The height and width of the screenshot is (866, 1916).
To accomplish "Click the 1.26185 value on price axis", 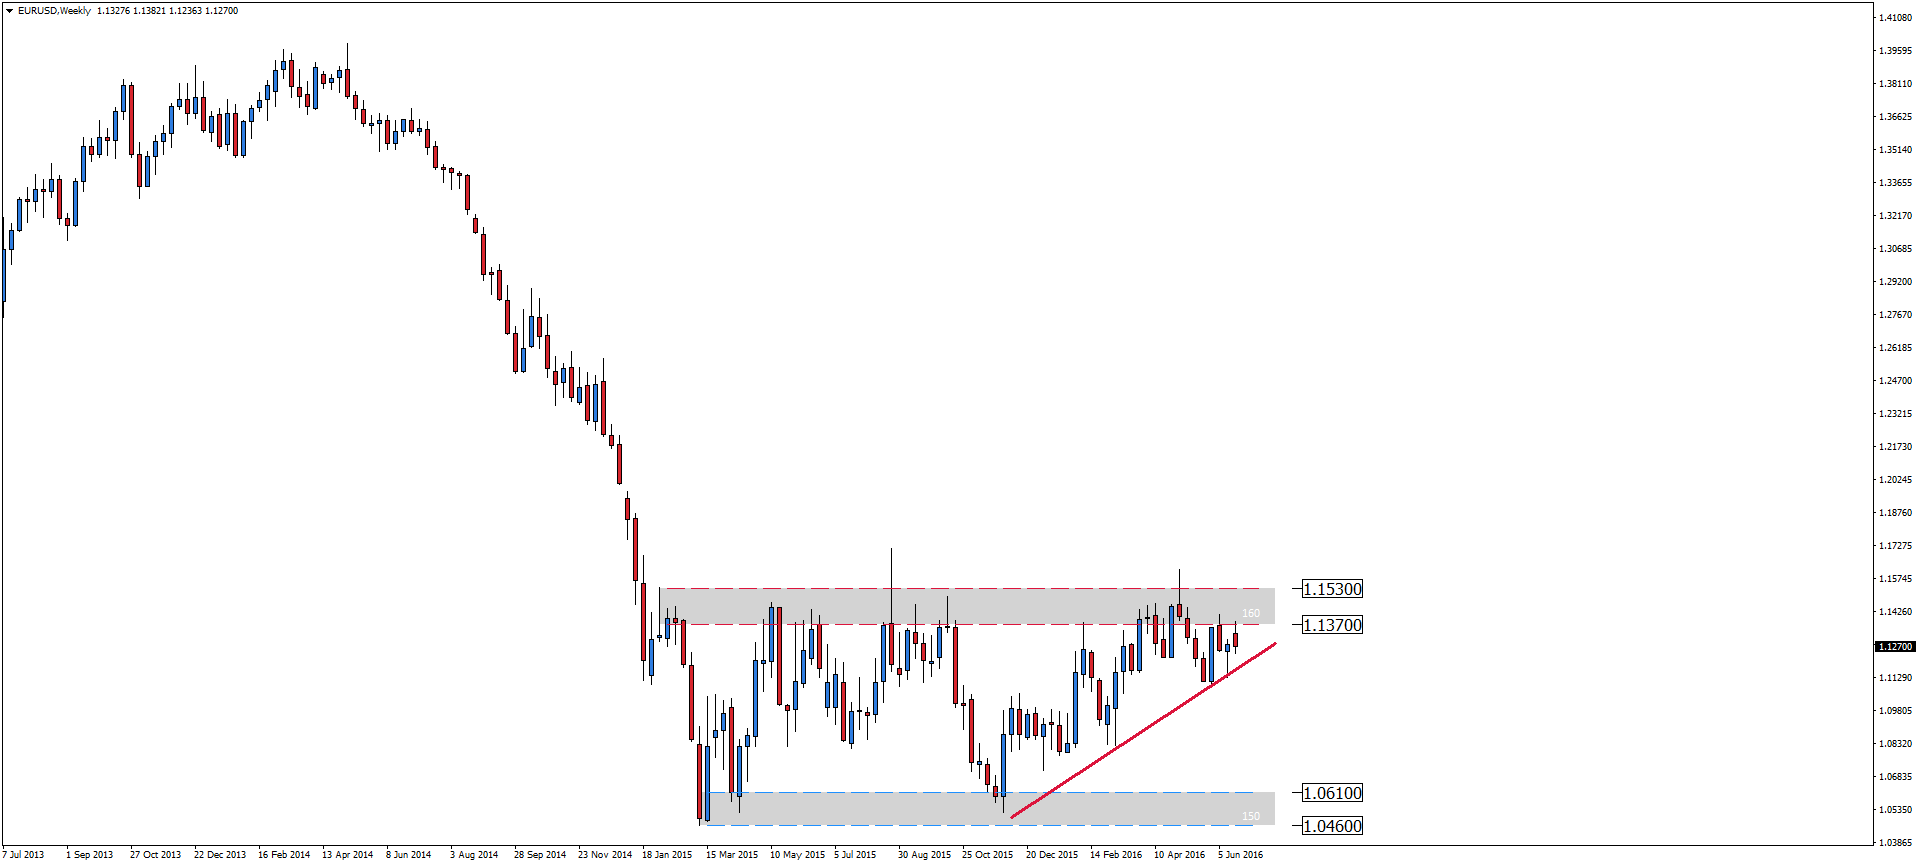I will click(x=1895, y=348).
